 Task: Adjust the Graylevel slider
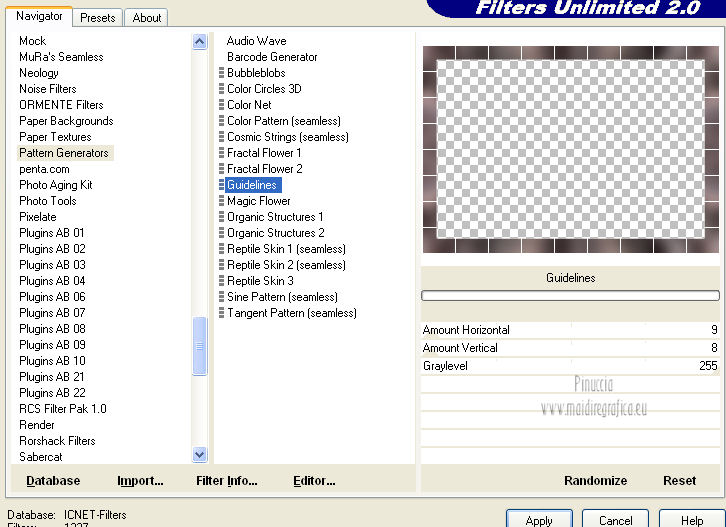pyautogui.click(x=570, y=366)
